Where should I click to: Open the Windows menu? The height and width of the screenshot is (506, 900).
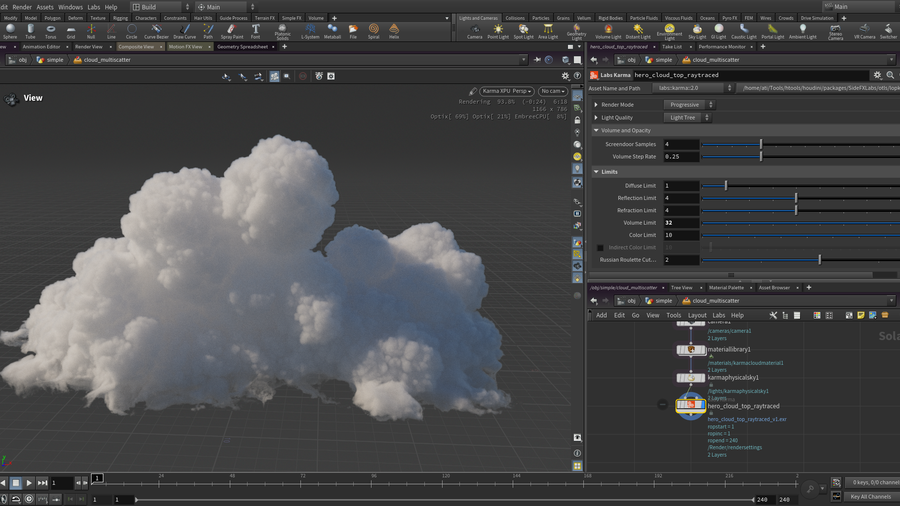tap(70, 7)
